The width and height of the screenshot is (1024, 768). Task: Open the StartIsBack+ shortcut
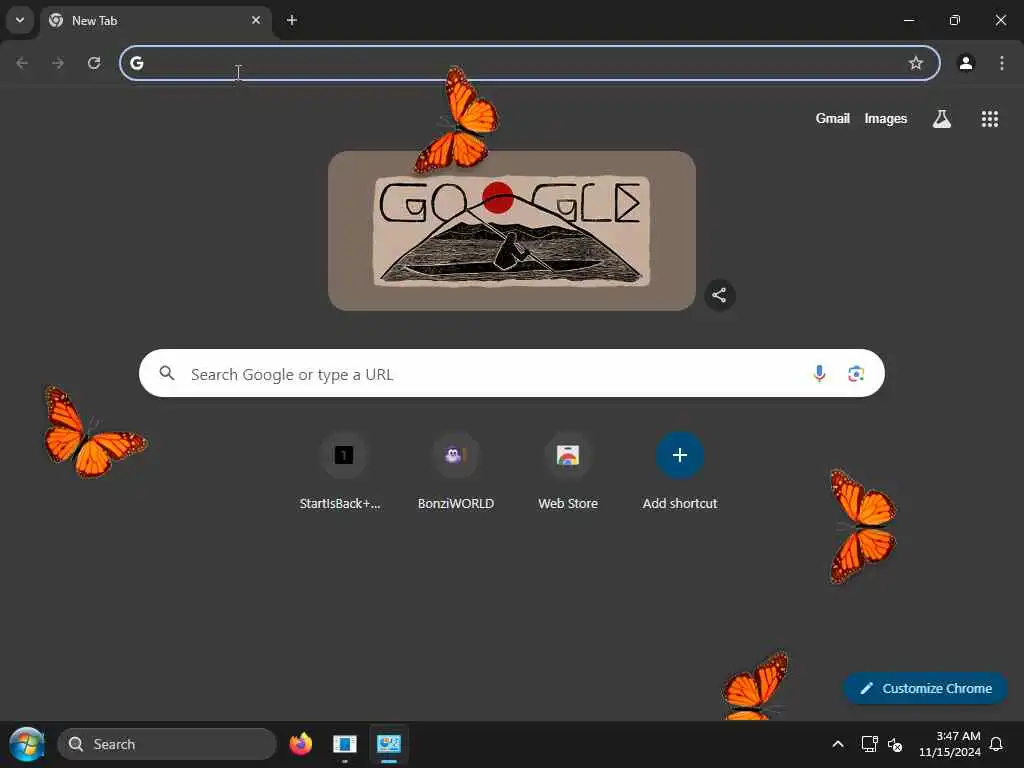coord(344,470)
